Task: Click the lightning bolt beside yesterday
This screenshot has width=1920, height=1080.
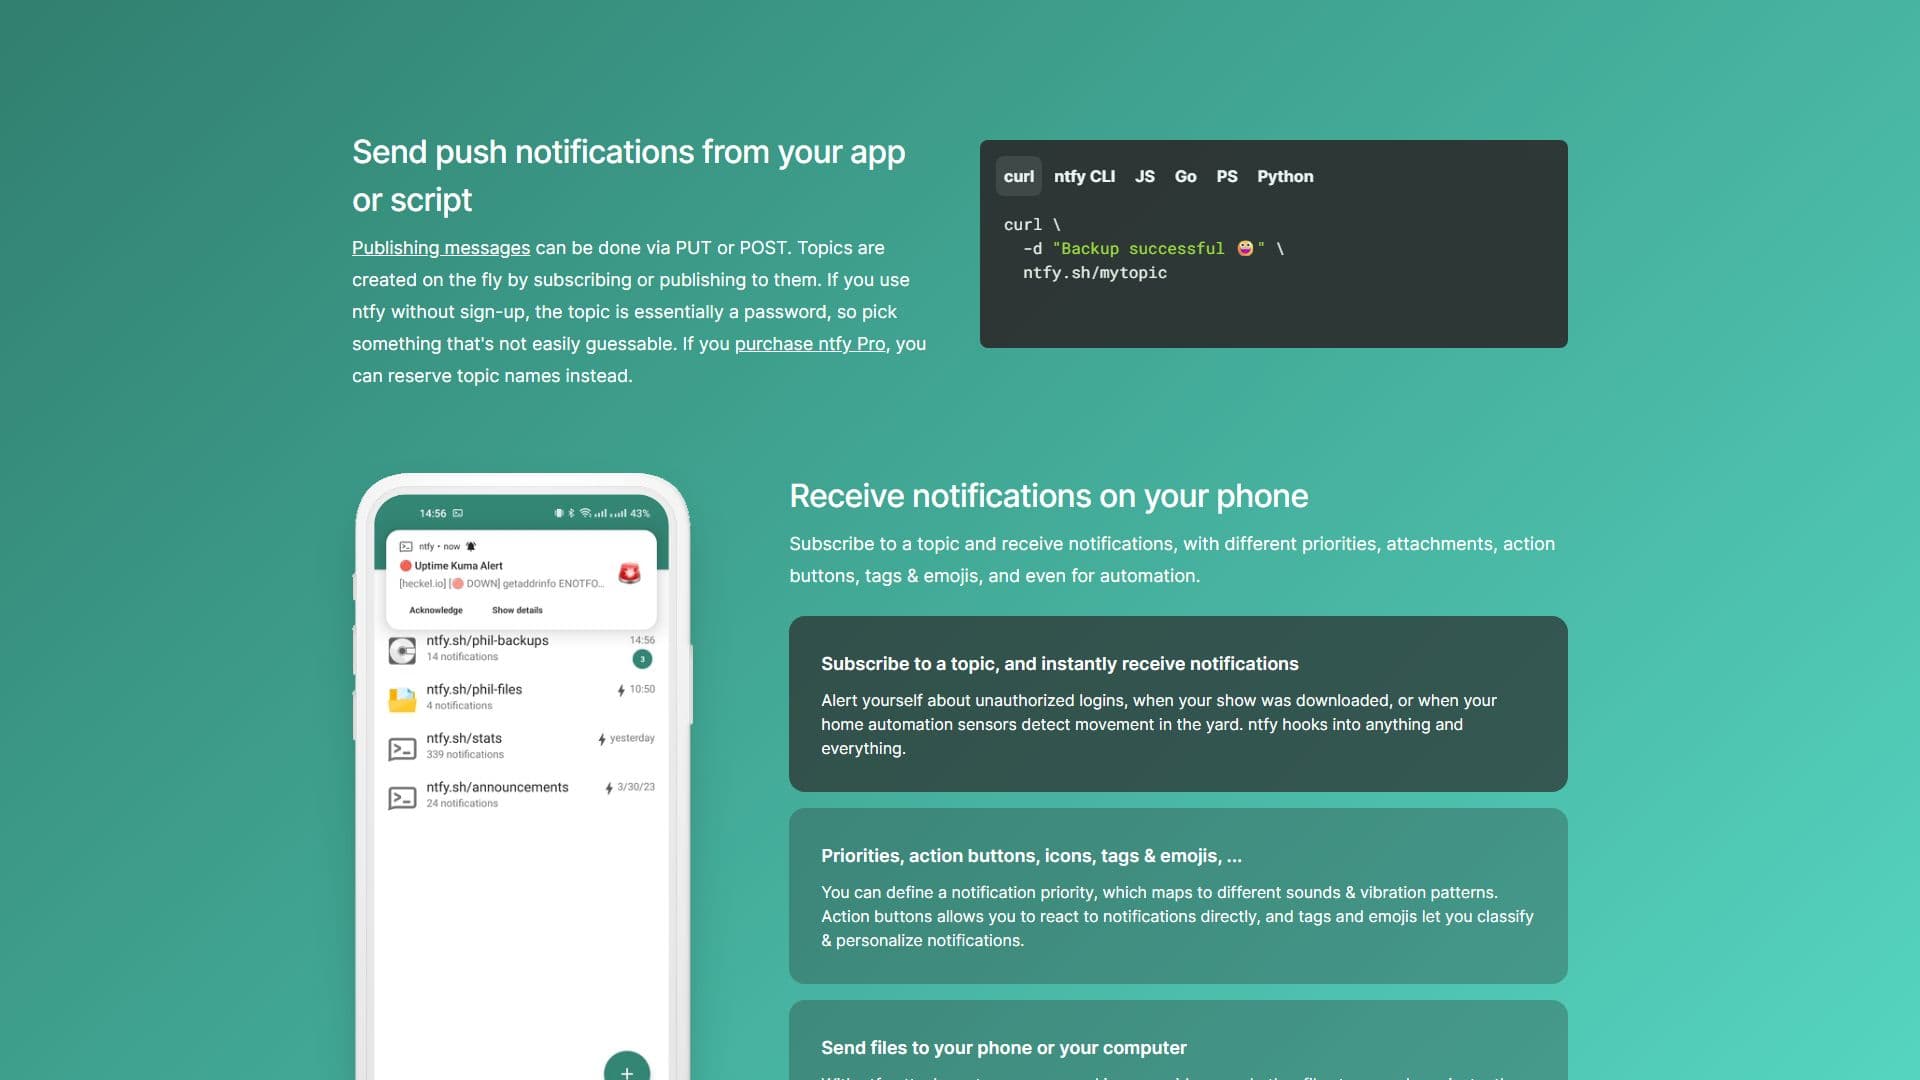Action: click(x=602, y=739)
